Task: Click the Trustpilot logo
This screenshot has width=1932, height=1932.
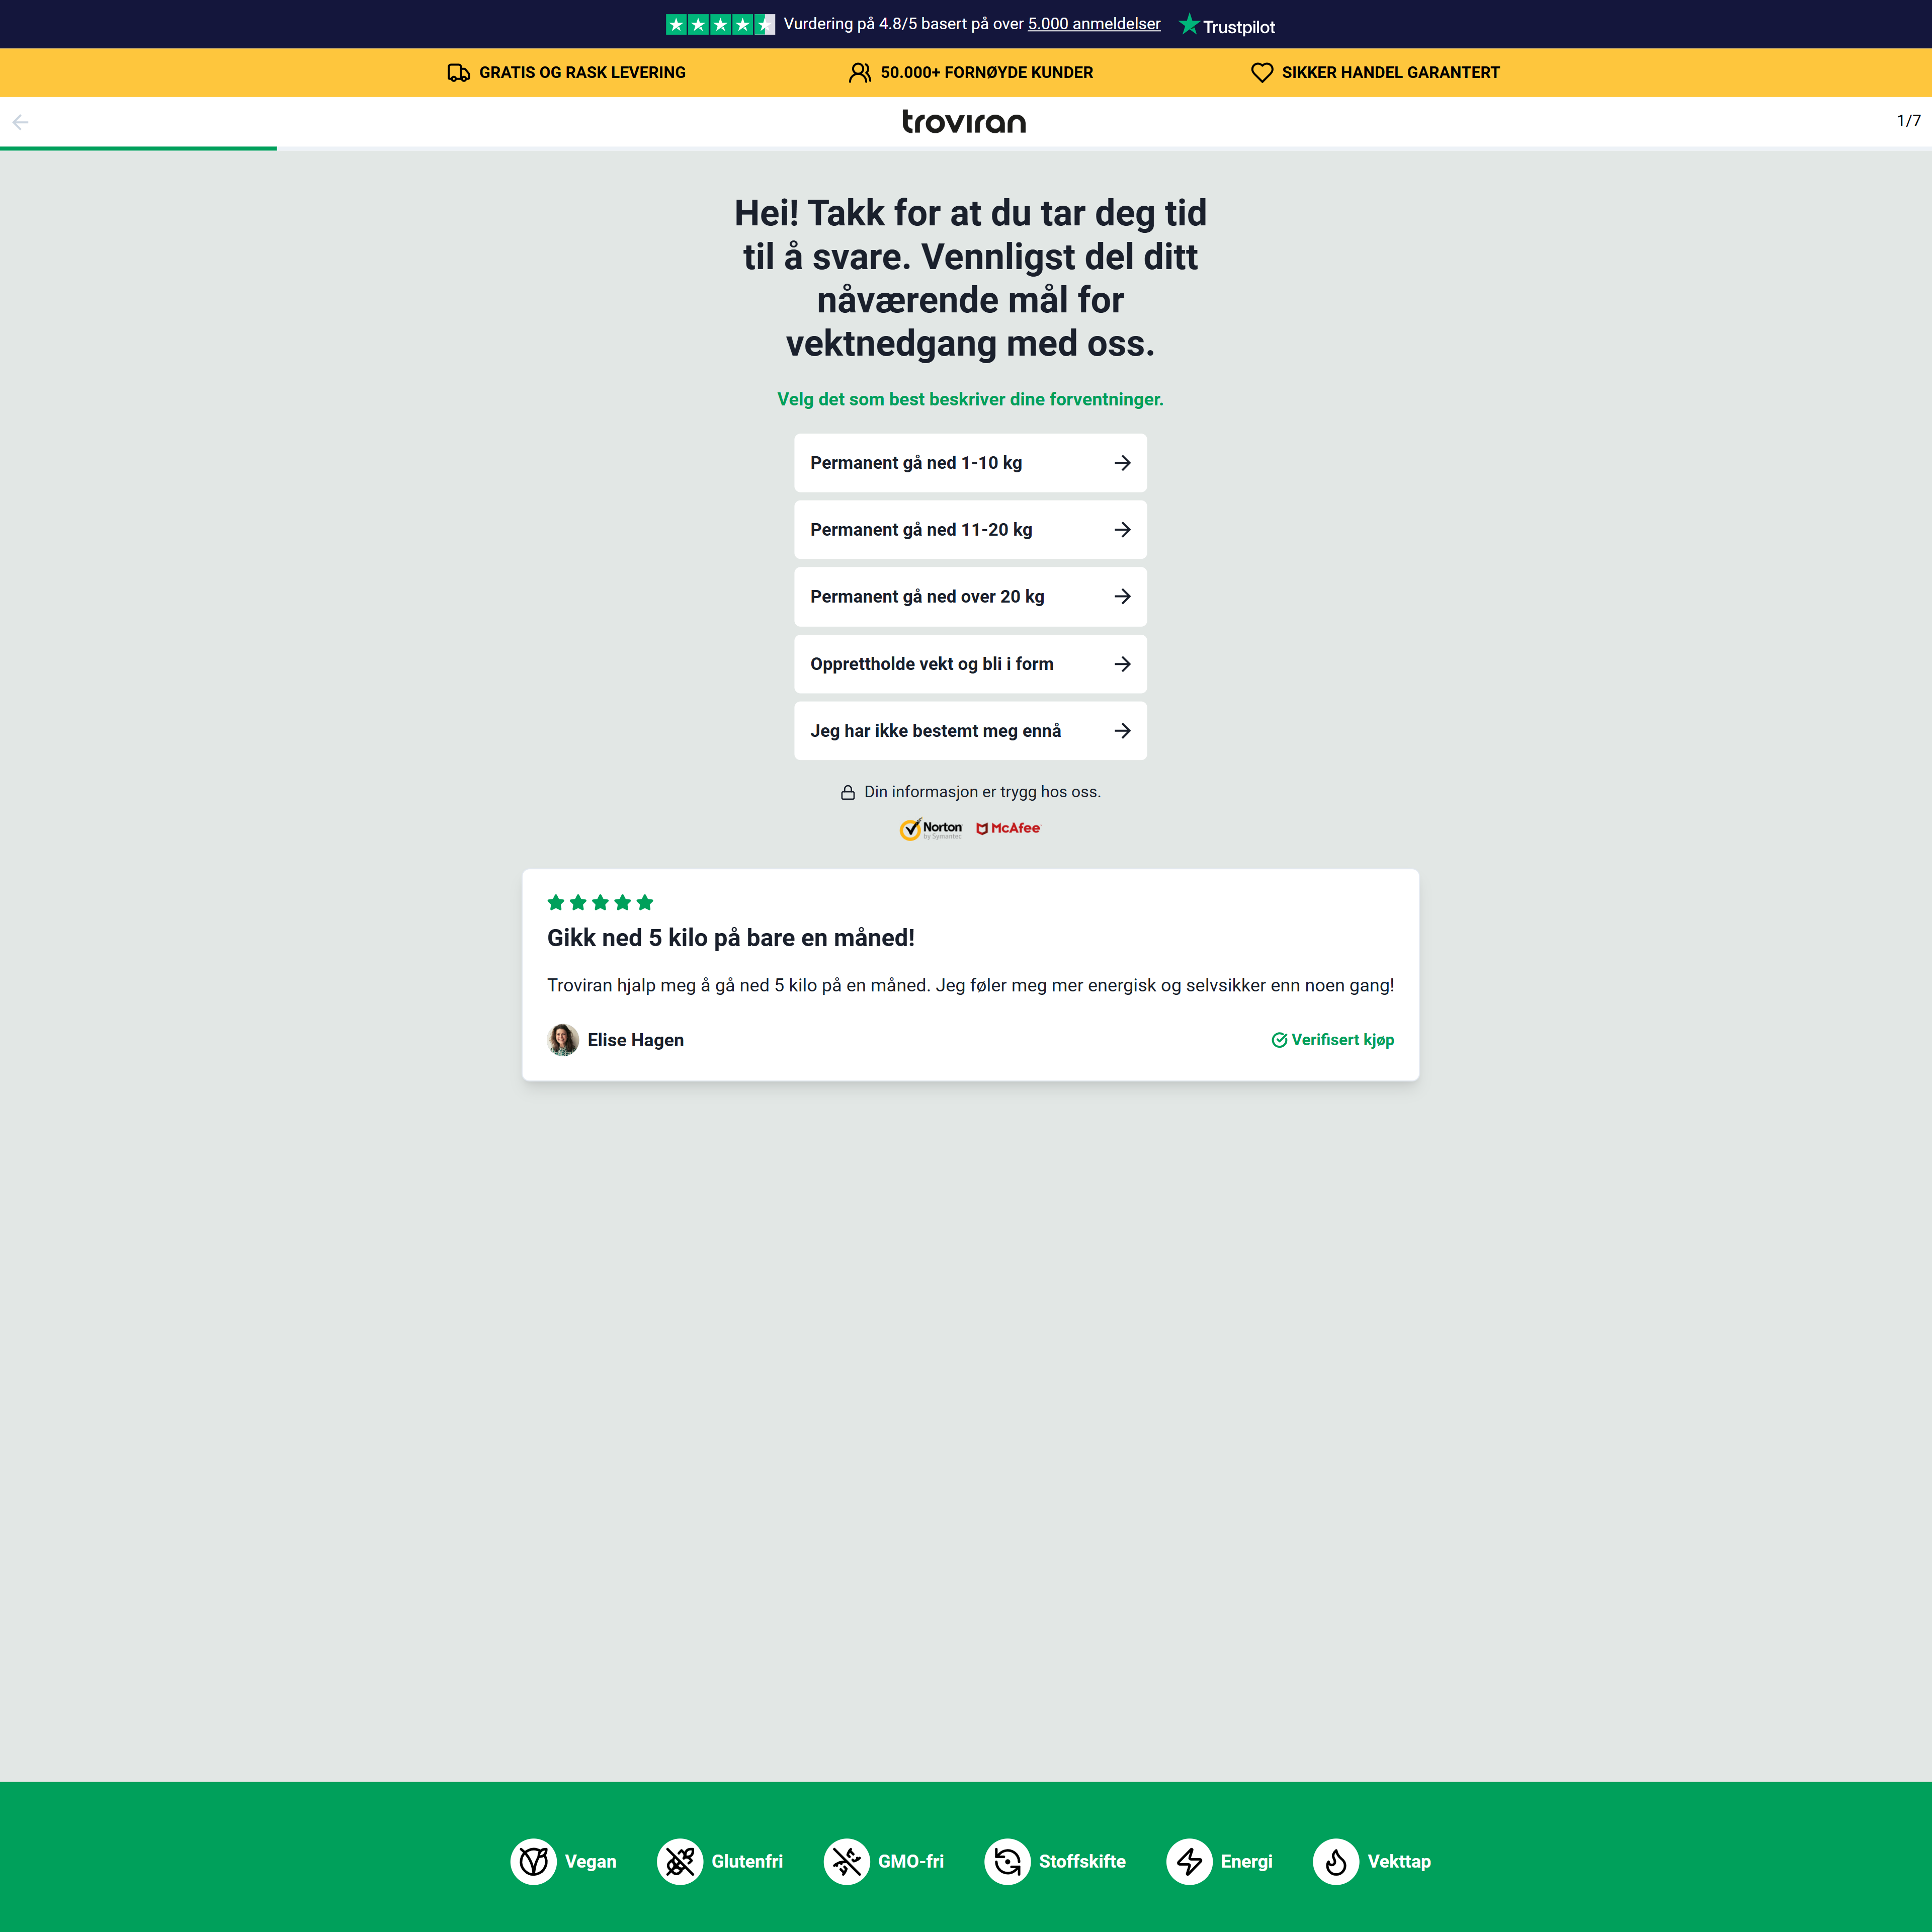Action: click(1226, 25)
